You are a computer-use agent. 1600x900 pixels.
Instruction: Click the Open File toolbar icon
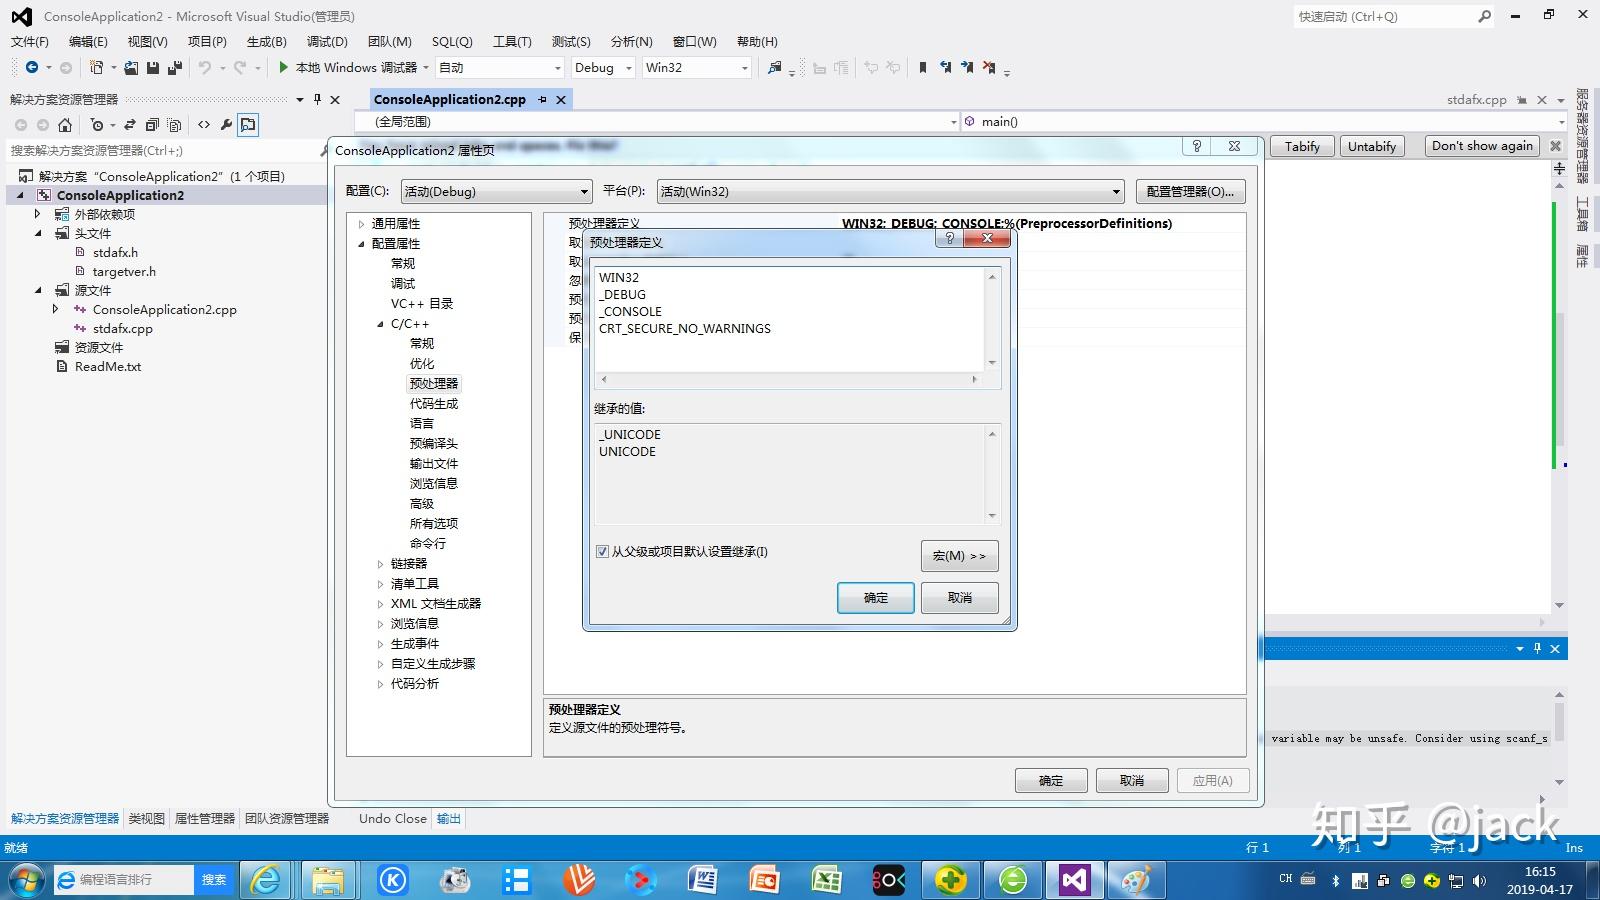click(x=131, y=68)
